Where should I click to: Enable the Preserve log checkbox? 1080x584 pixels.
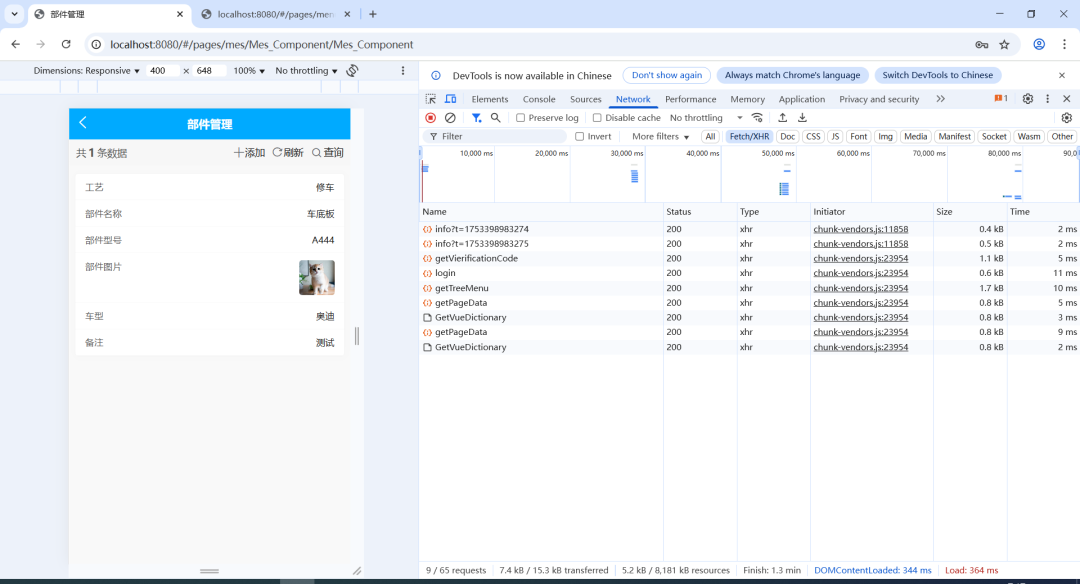pyautogui.click(x=521, y=118)
